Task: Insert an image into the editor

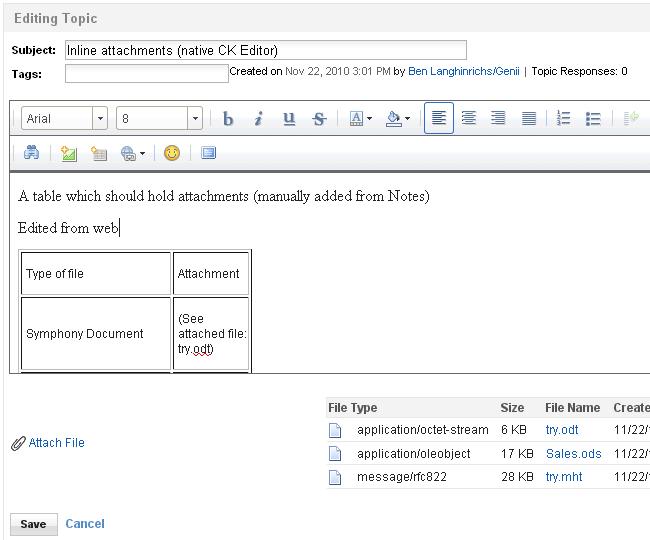Action: [x=68, y=153]
